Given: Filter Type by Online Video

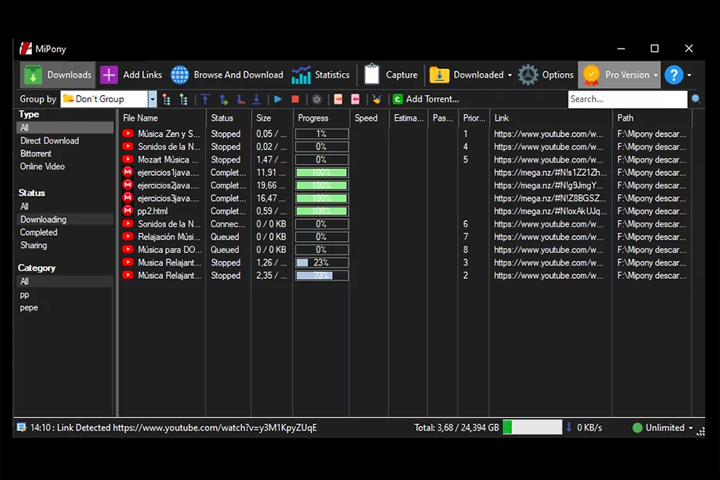Looking at the screenshot, I should pos(42,167).
